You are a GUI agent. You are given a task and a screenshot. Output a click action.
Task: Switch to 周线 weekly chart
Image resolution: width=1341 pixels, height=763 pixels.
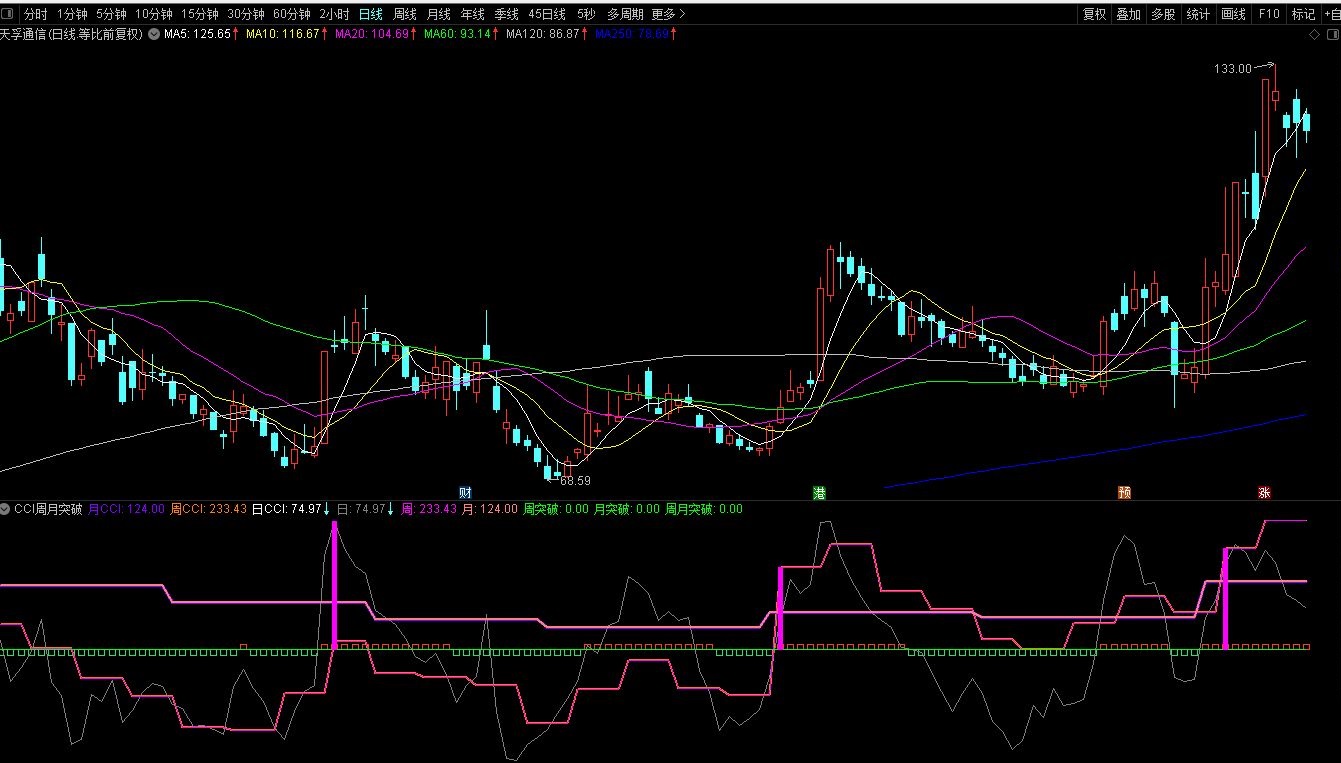coord(405,14)
